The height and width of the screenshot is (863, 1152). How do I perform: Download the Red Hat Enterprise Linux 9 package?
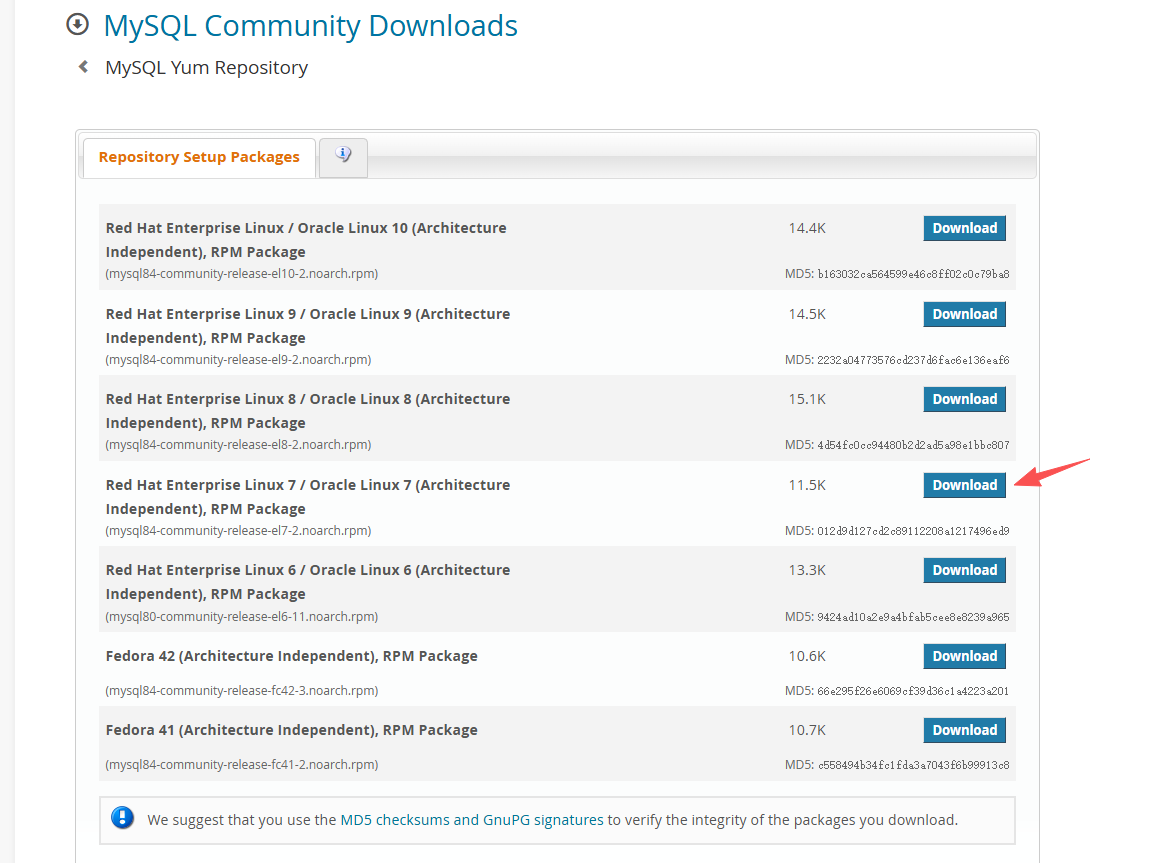click(x=965, y=314)
